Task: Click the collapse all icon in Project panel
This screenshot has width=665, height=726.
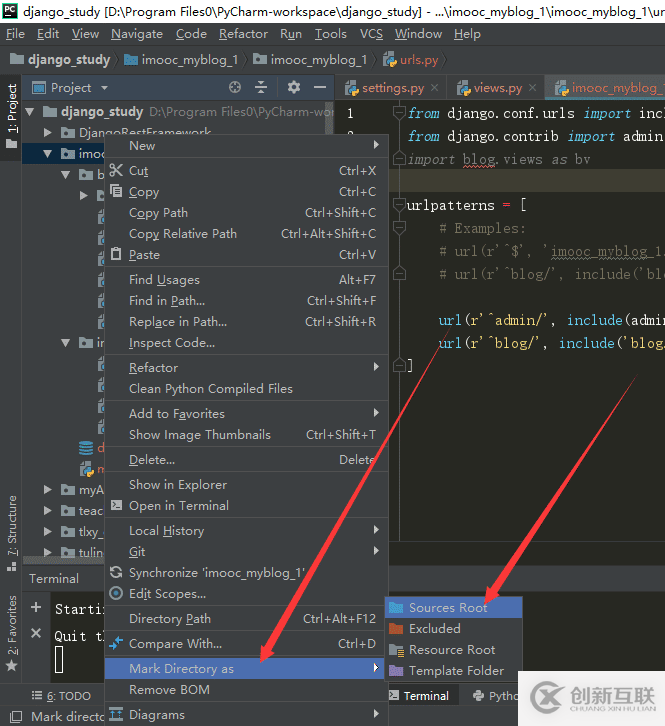Action: pos(261,88)
